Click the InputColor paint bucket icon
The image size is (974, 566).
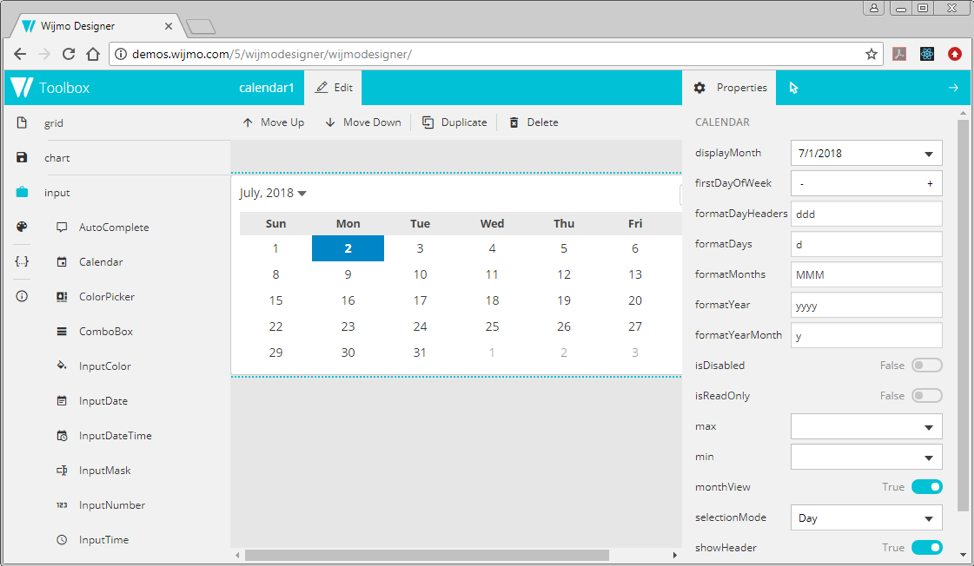tap(61, 365)
